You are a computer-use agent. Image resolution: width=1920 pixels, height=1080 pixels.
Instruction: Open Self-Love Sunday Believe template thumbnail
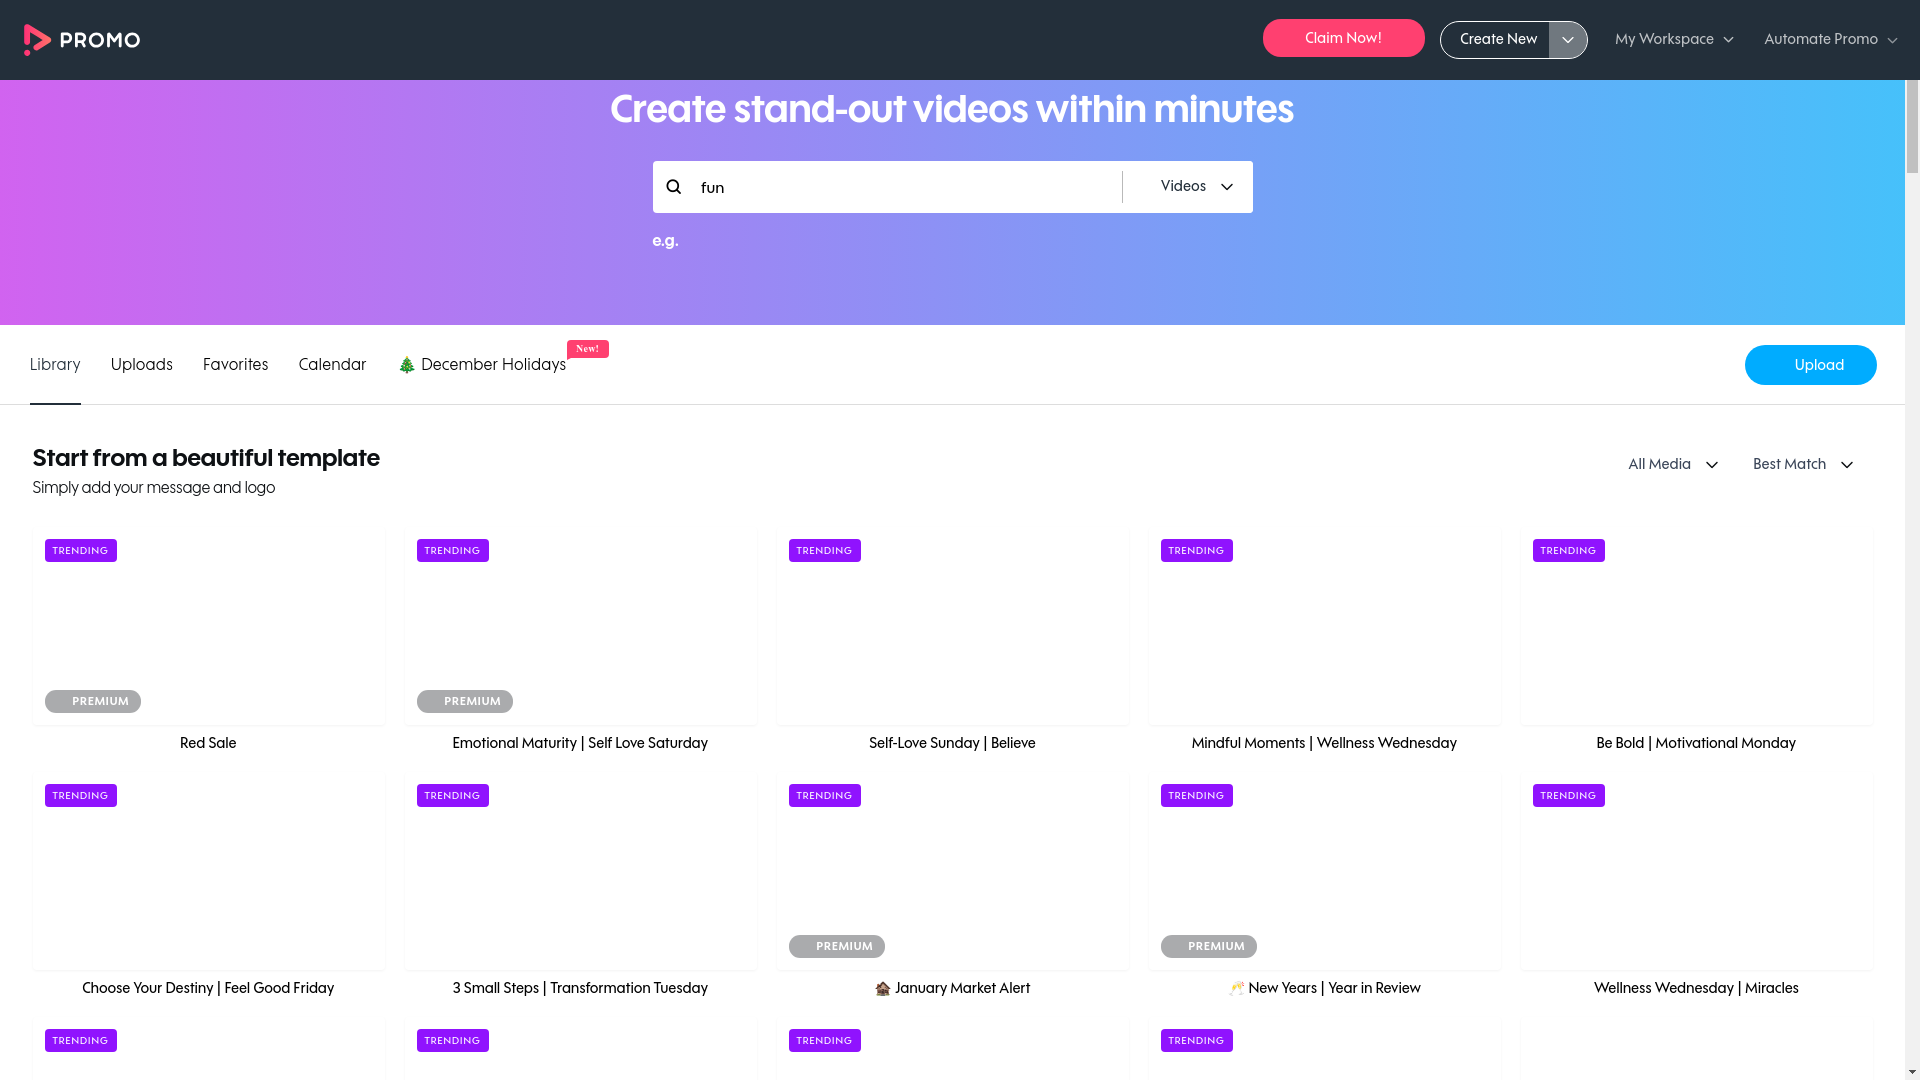click(x=952, y=627)
